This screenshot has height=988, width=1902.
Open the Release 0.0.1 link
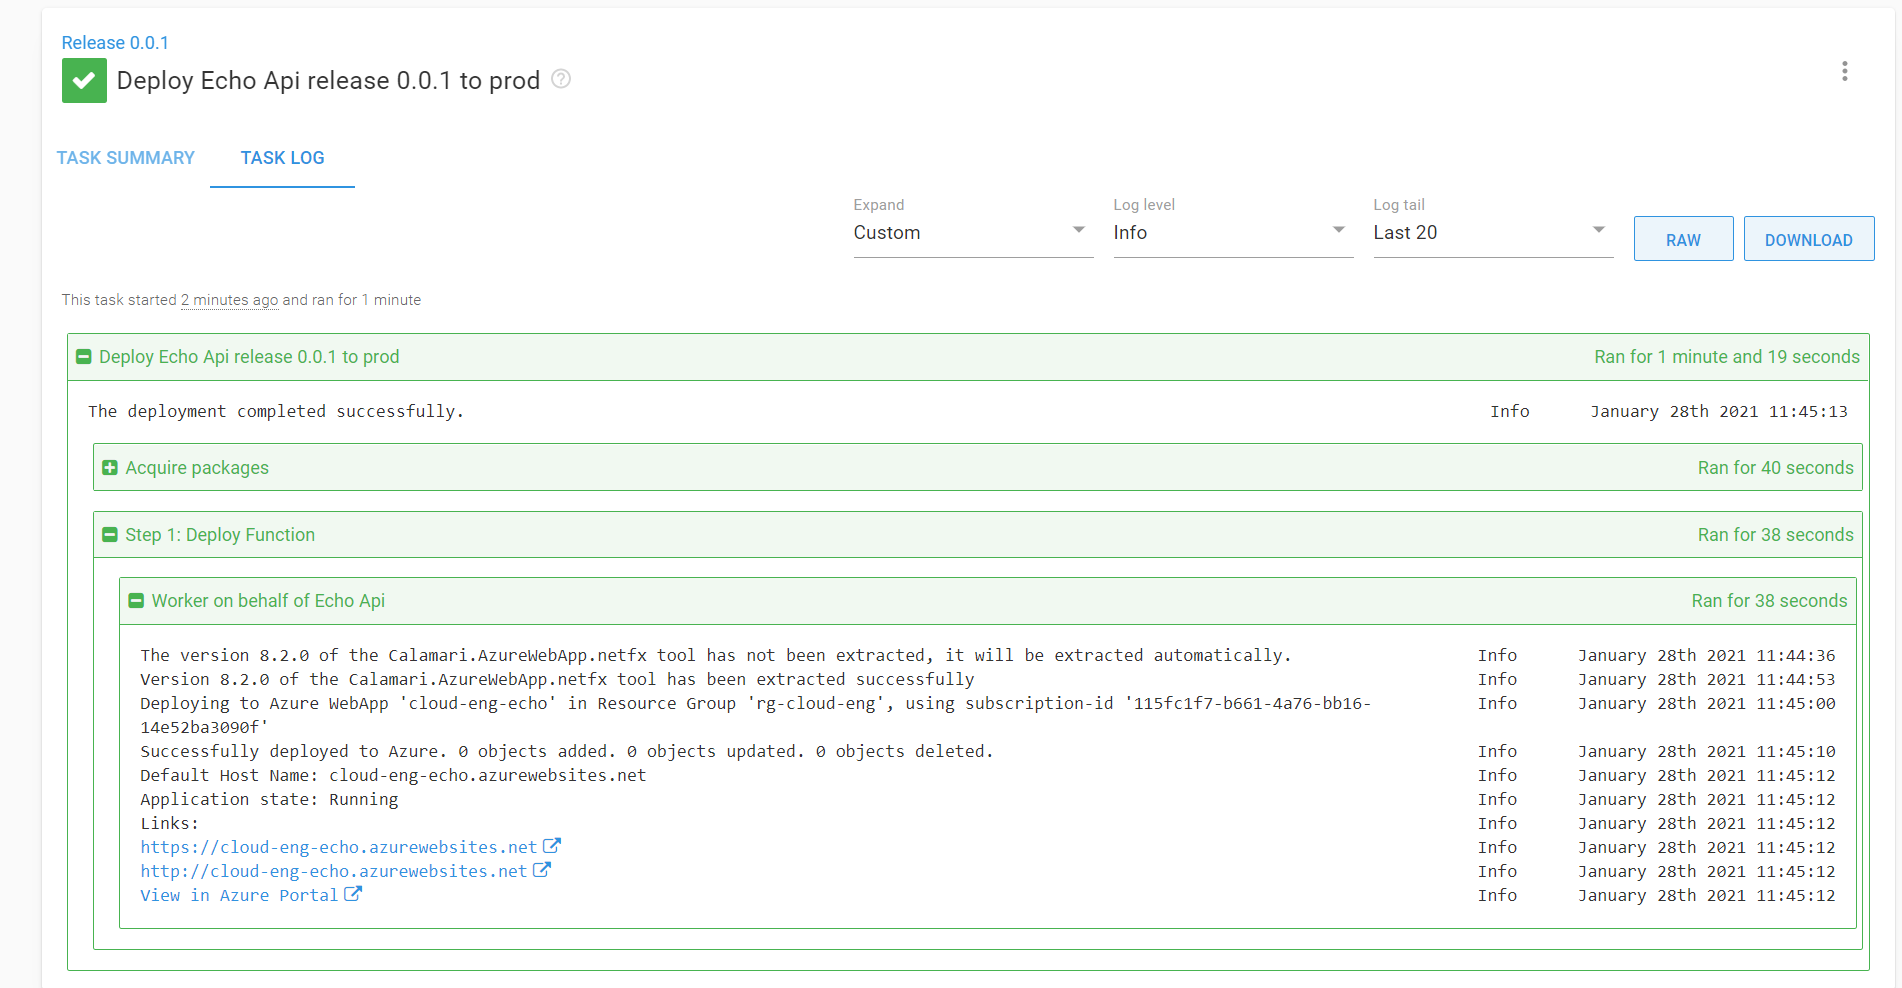point(115,43)
